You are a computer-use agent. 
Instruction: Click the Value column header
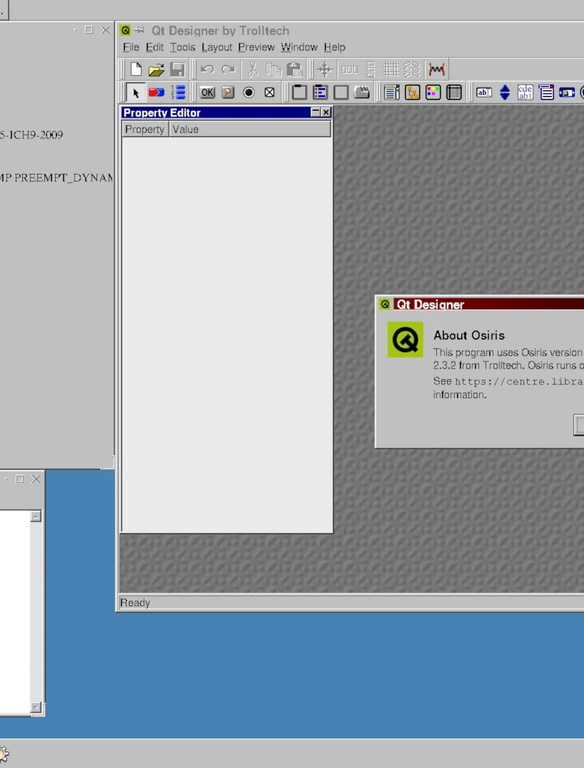[x=250, y=129]
